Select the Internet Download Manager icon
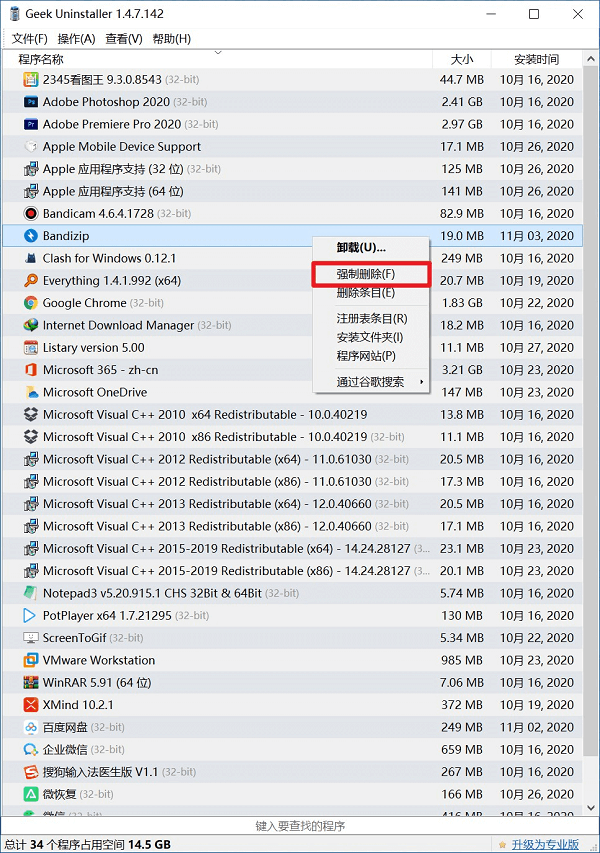Screen dimensions: 600x853 coord(31,325)
